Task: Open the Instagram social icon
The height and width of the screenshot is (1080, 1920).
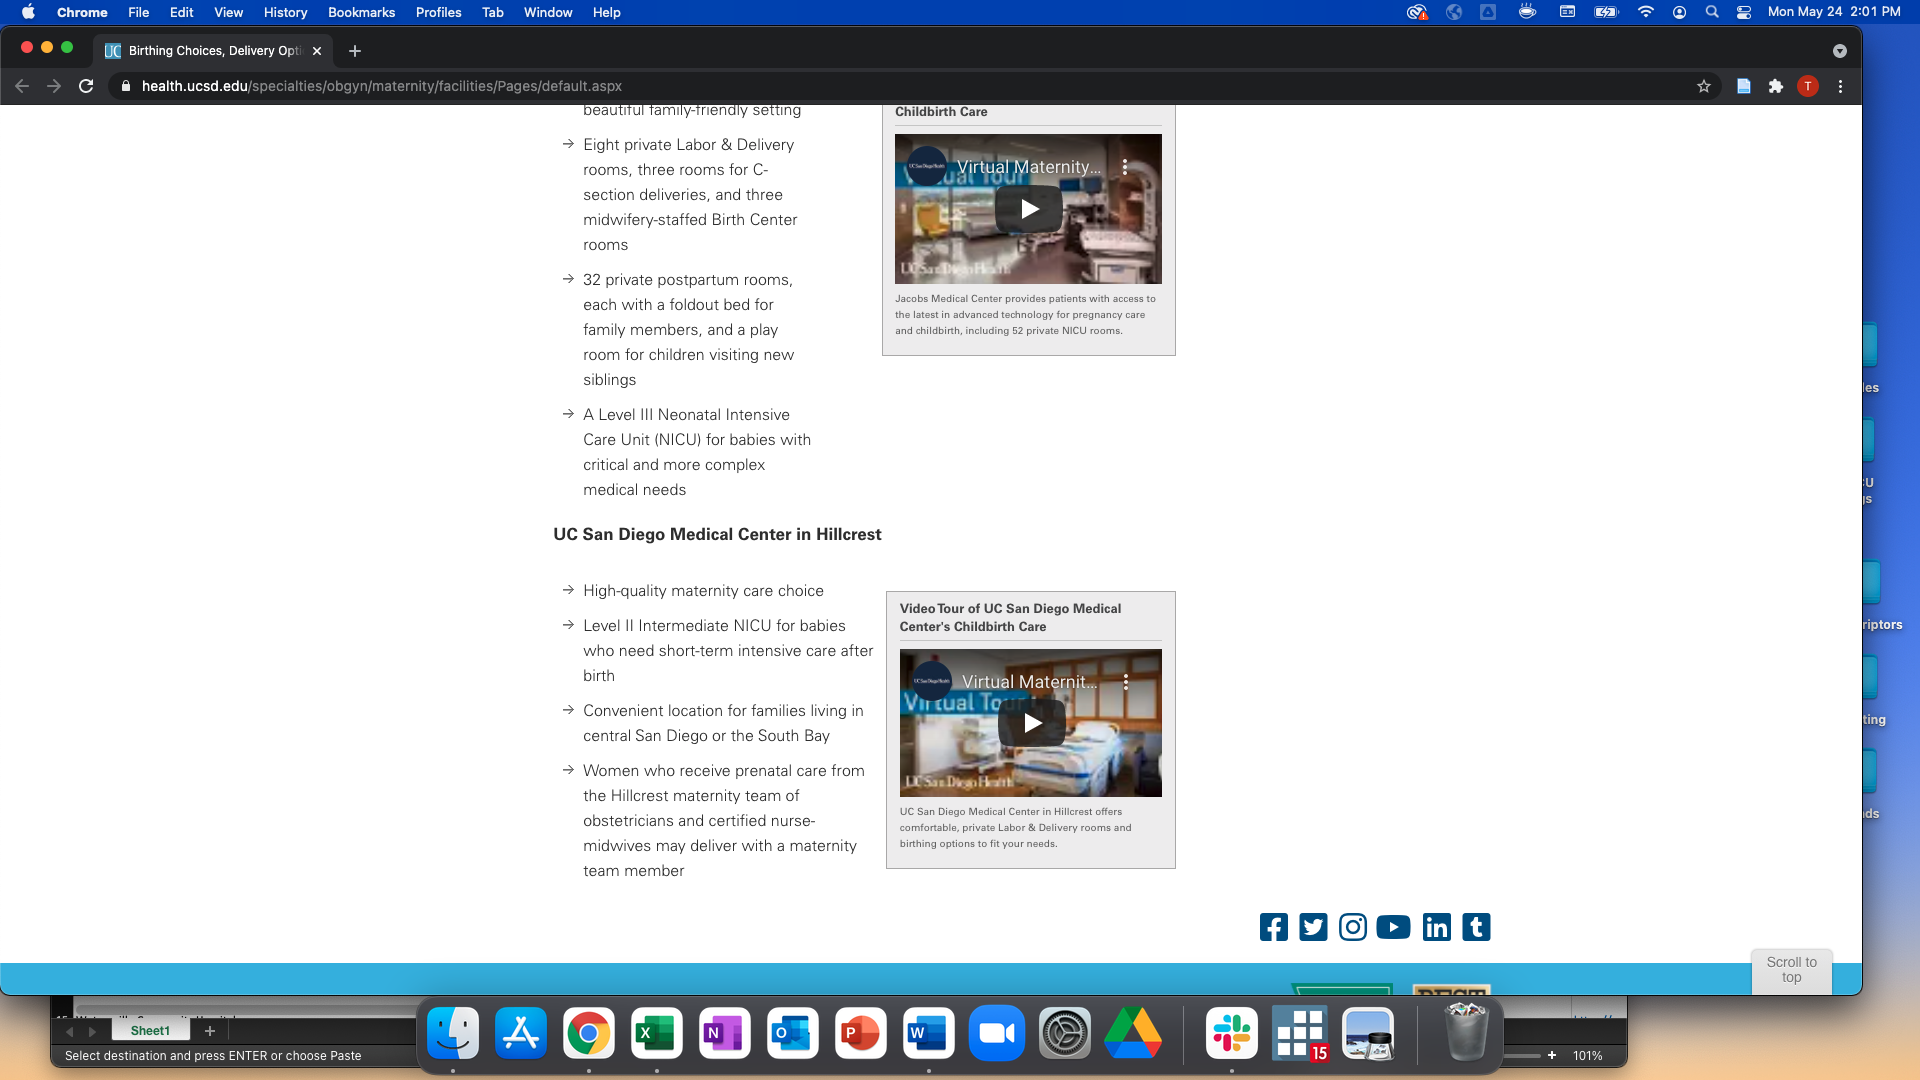Action: [1353, 927]
